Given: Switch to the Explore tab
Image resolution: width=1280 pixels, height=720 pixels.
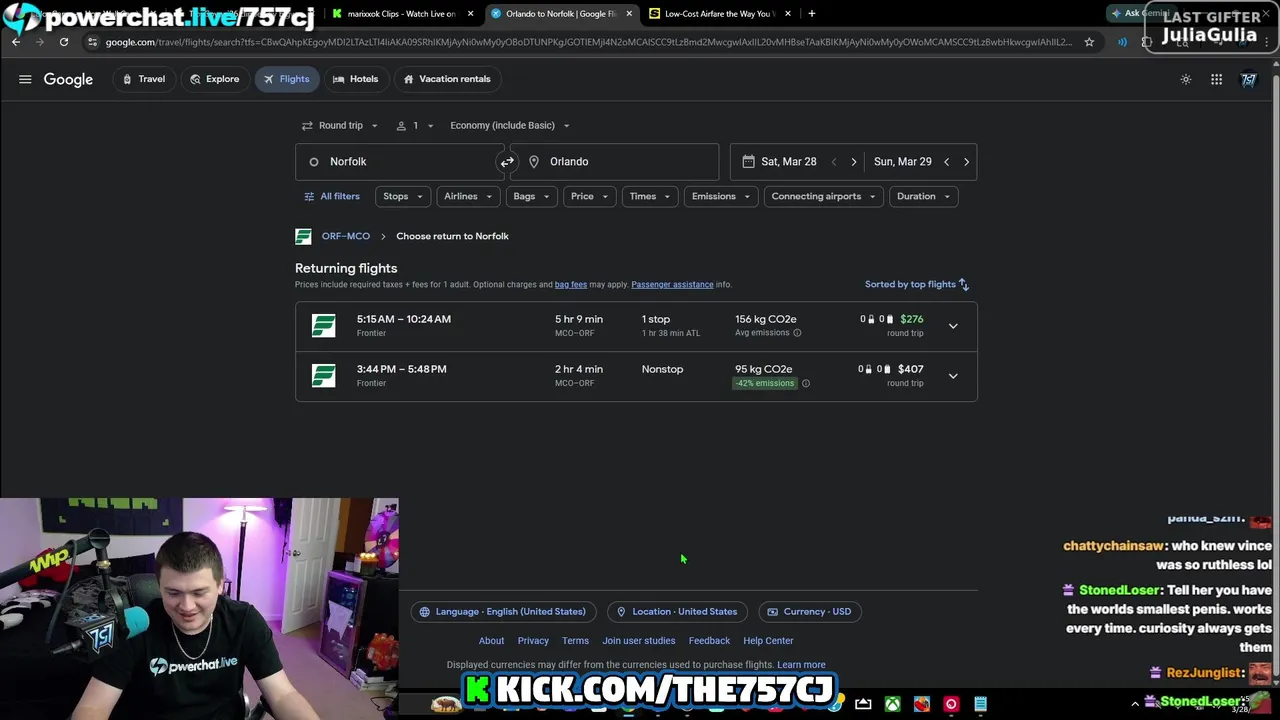Looking at the screenshot, I should 215,79.
